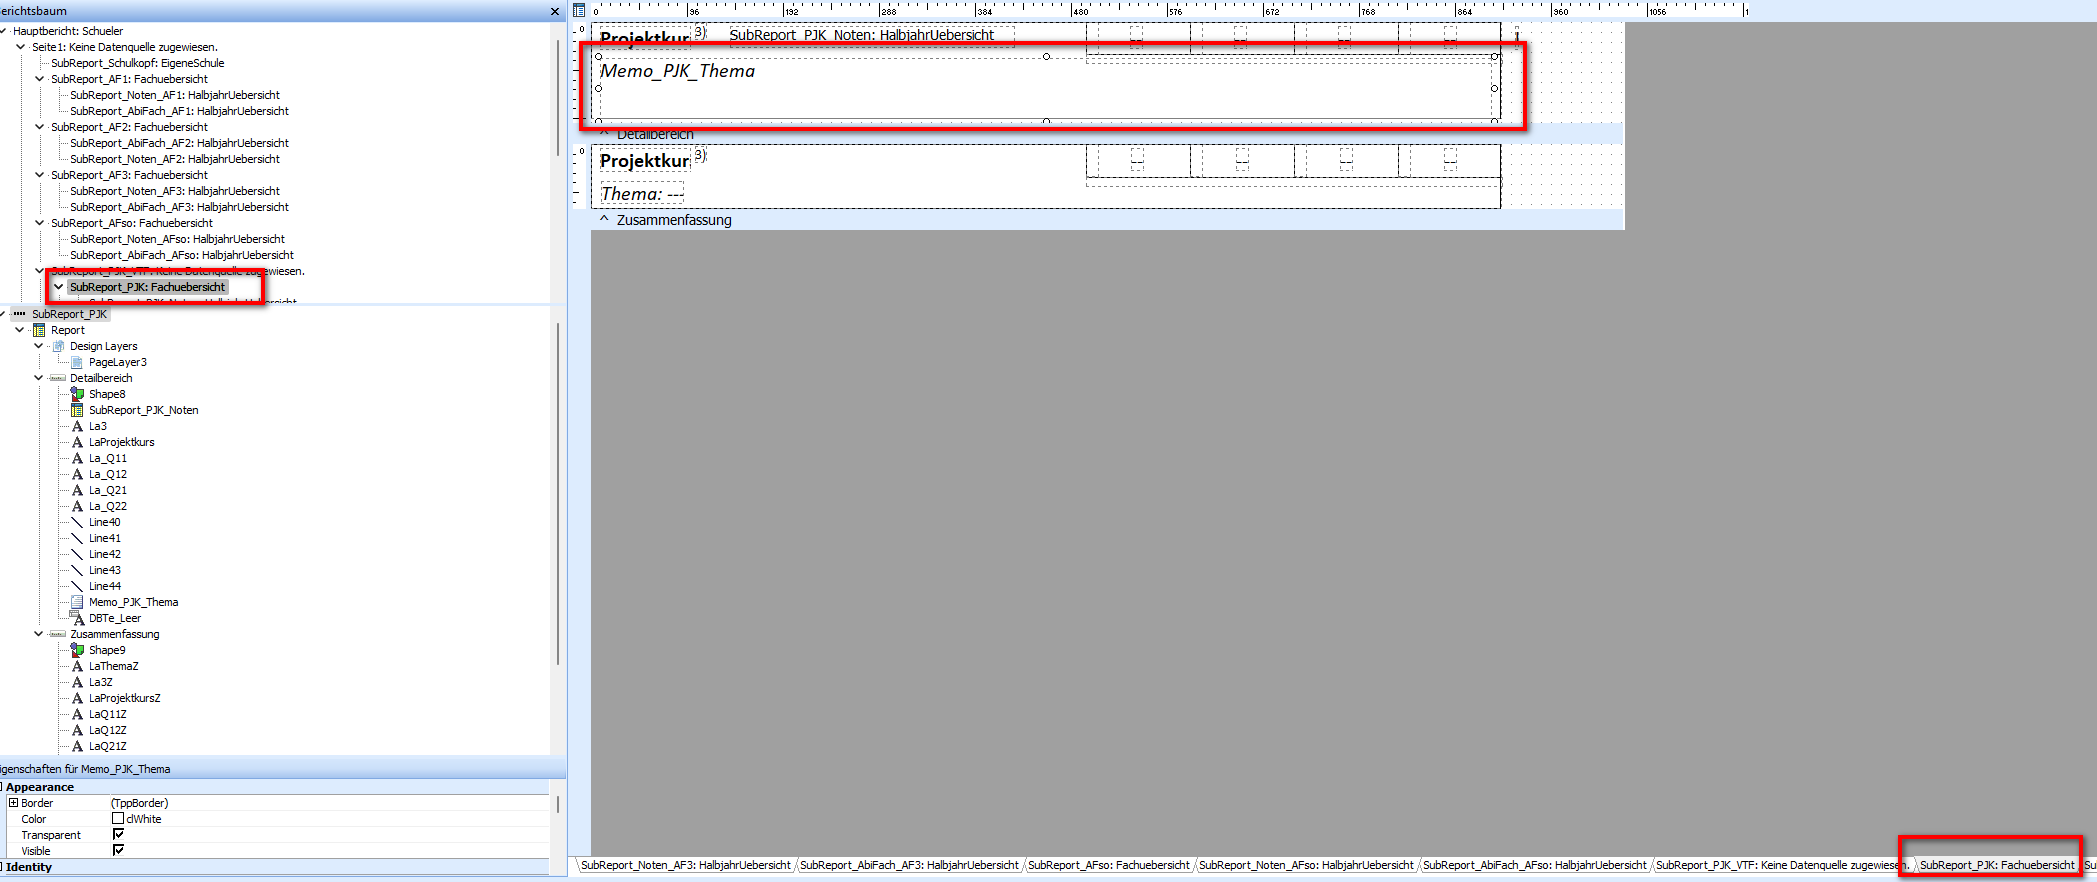Click the DBTe_Leer data text icon
This screenshot has width=2097, height=882.
(77, 618)
